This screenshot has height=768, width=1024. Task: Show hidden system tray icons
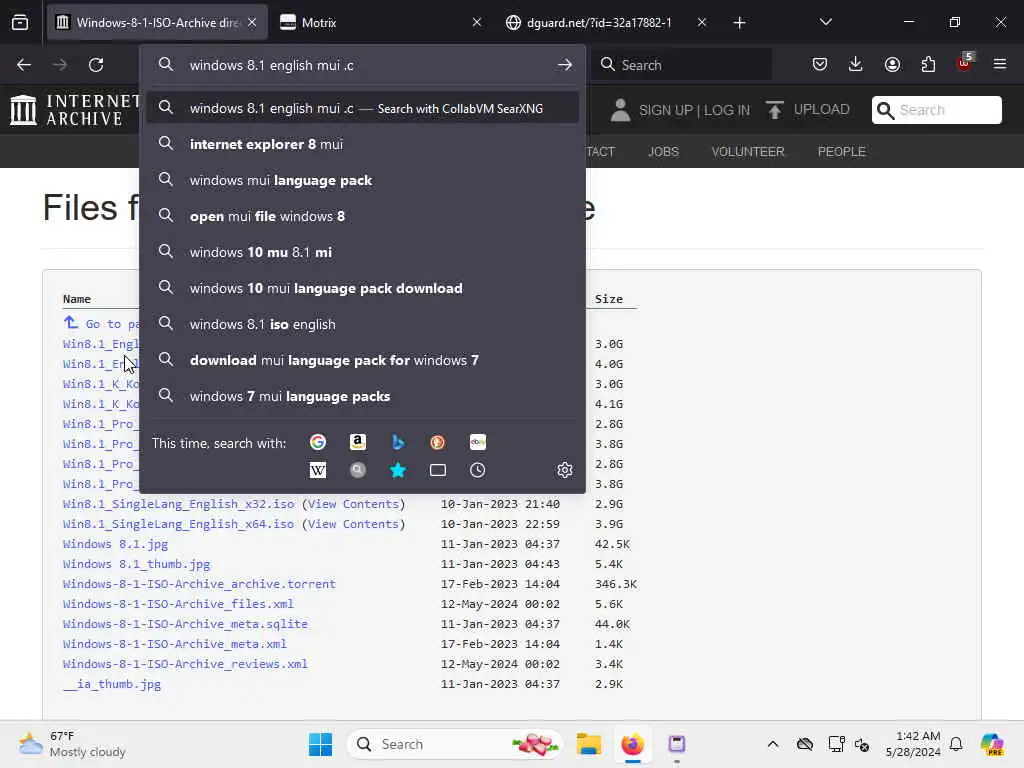pyautogui.click(x=773, y=744)
